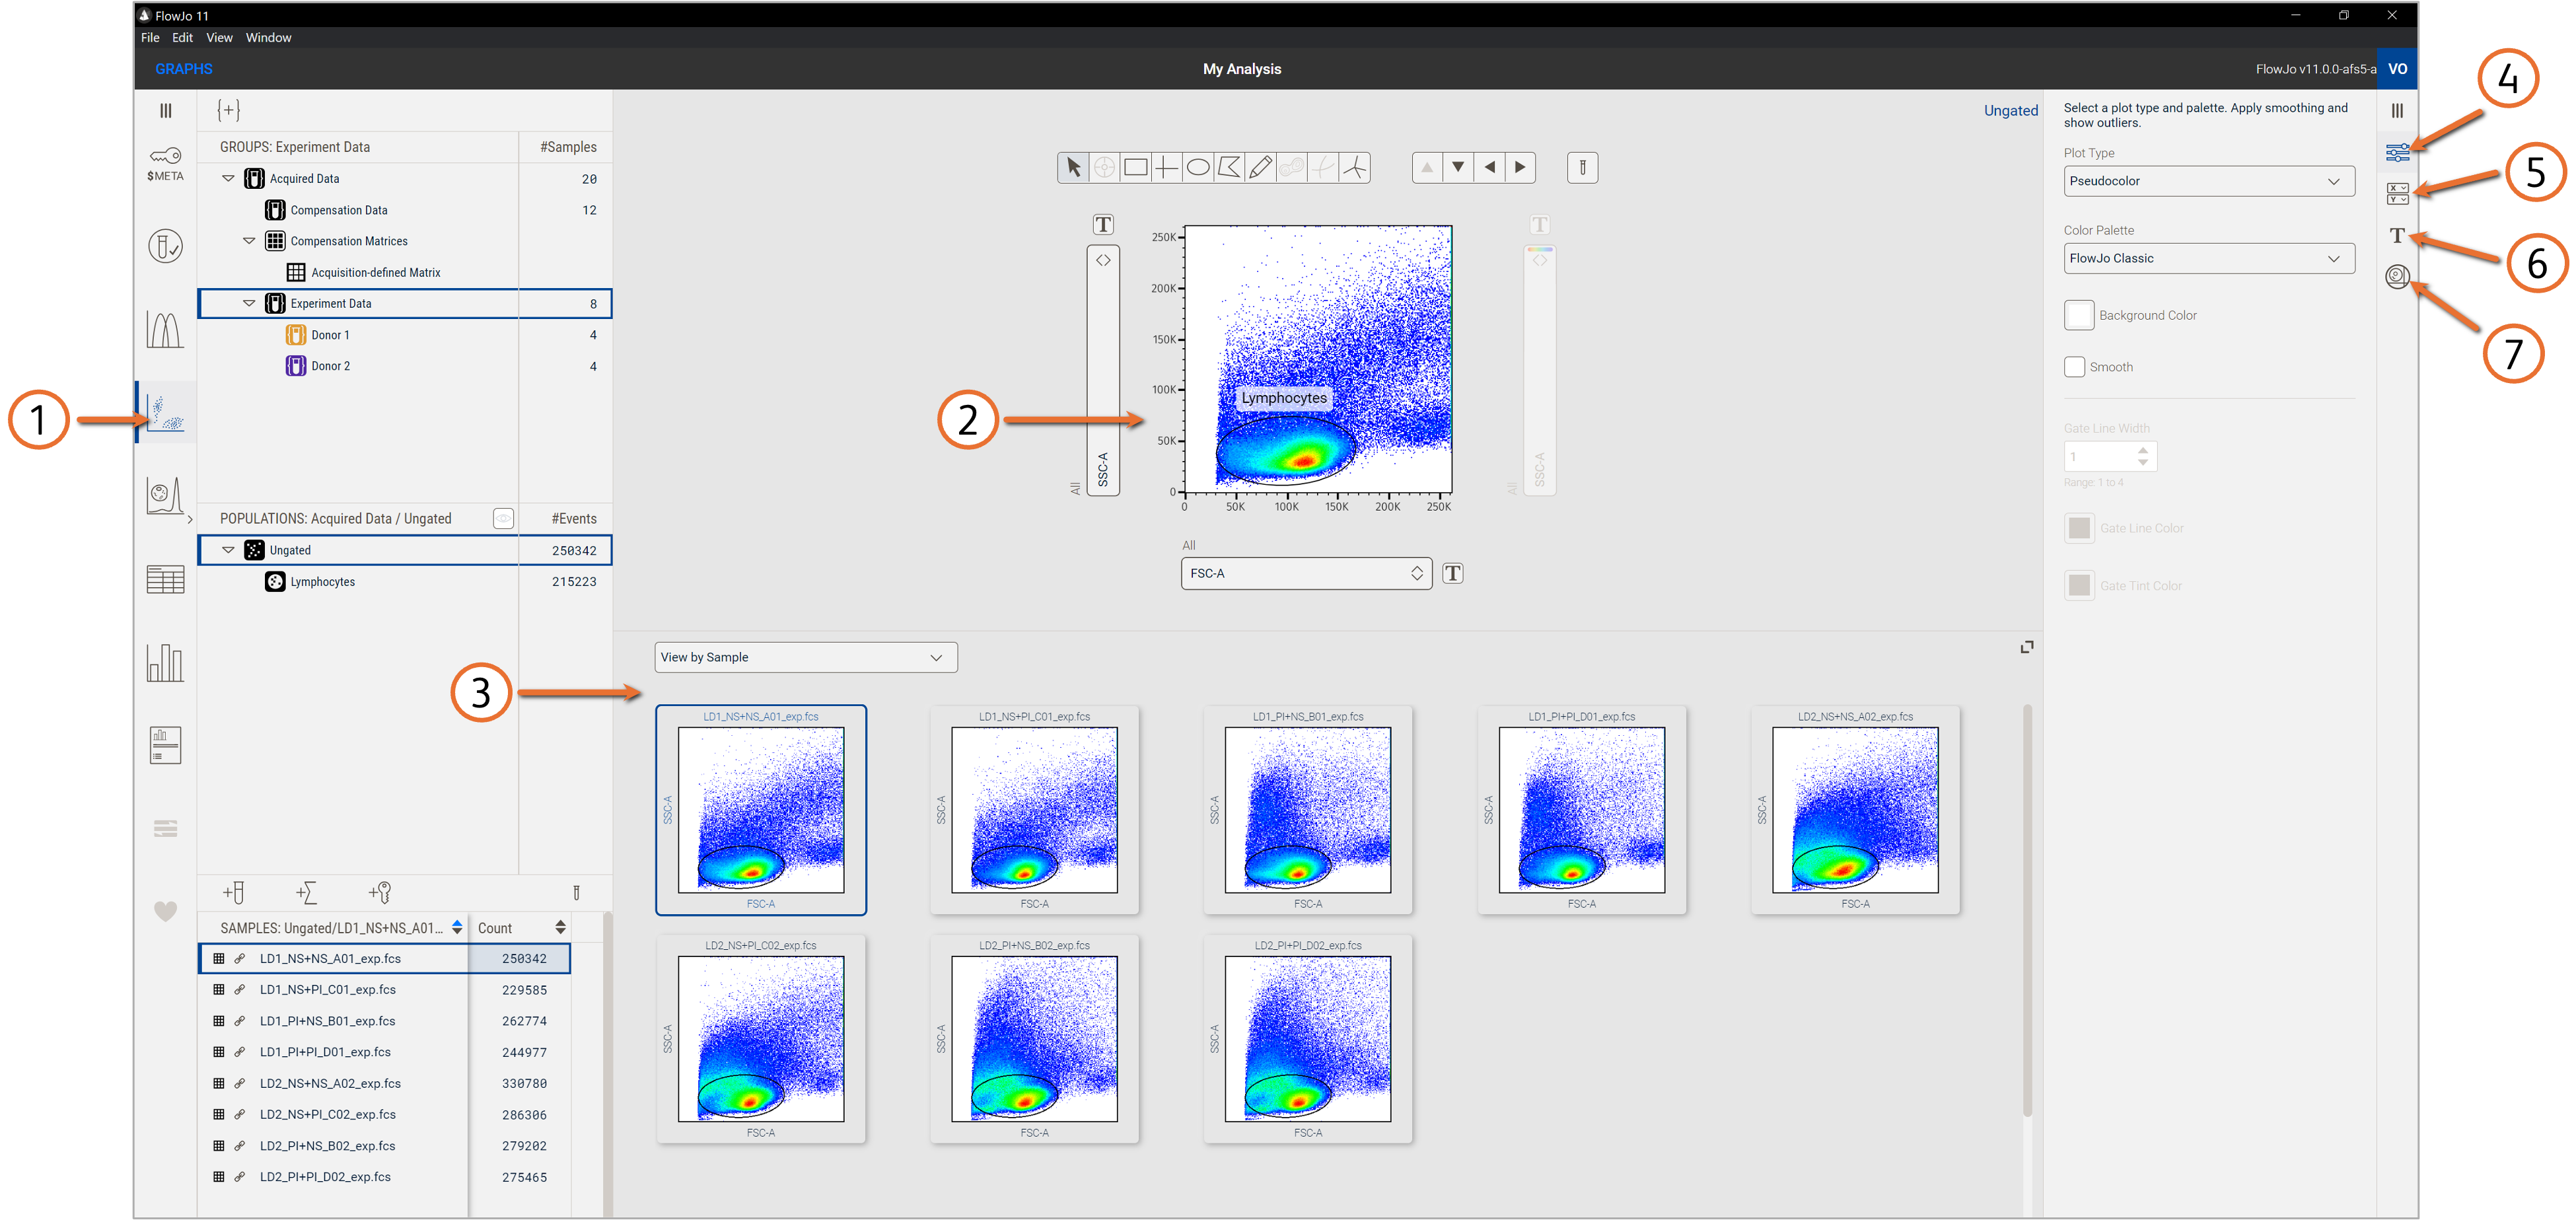Select the polygon gate tool

1229,168
